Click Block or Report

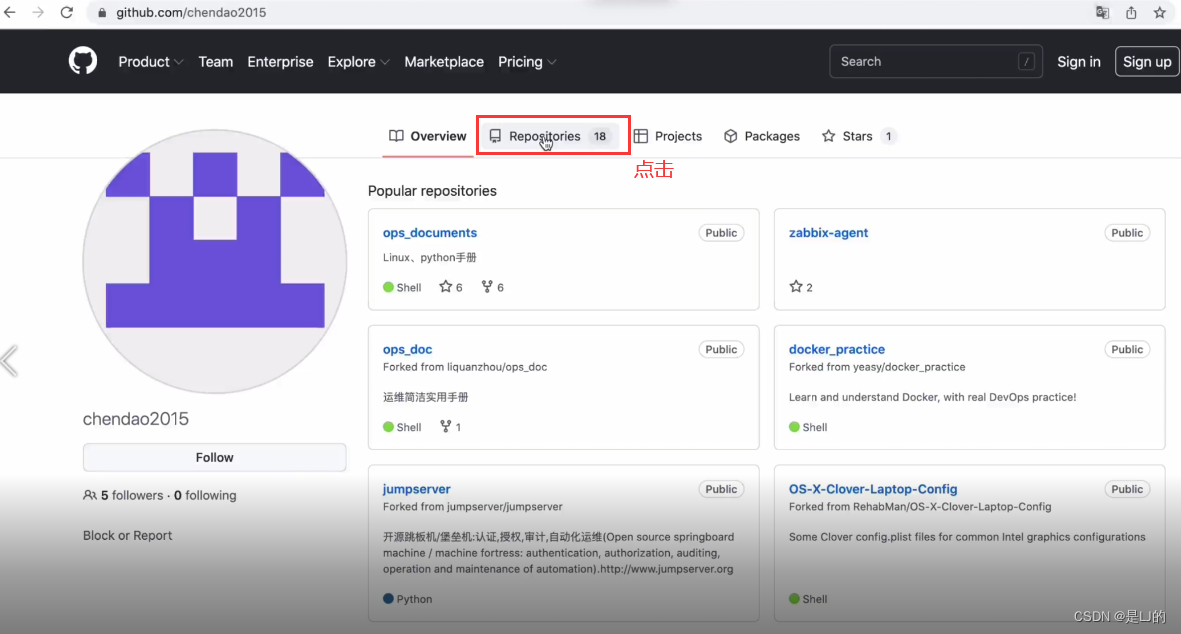coord(127,535)
